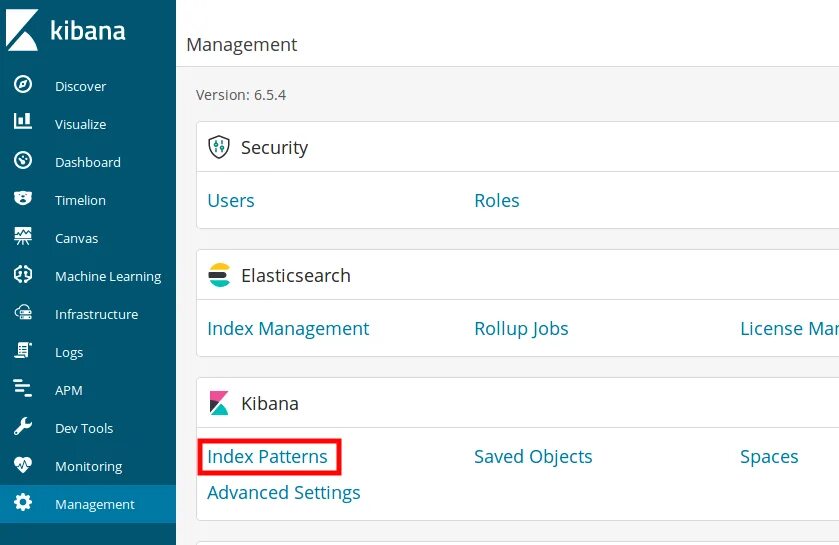Select Management in the sidebar
This screenshot has width=839, height=545.
[94, 504]
